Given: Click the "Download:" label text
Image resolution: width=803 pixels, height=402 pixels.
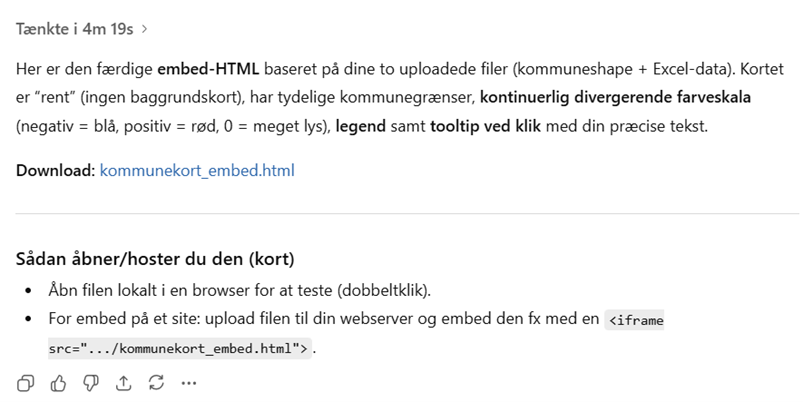Looking at the screenshot, I should point(55,170).
